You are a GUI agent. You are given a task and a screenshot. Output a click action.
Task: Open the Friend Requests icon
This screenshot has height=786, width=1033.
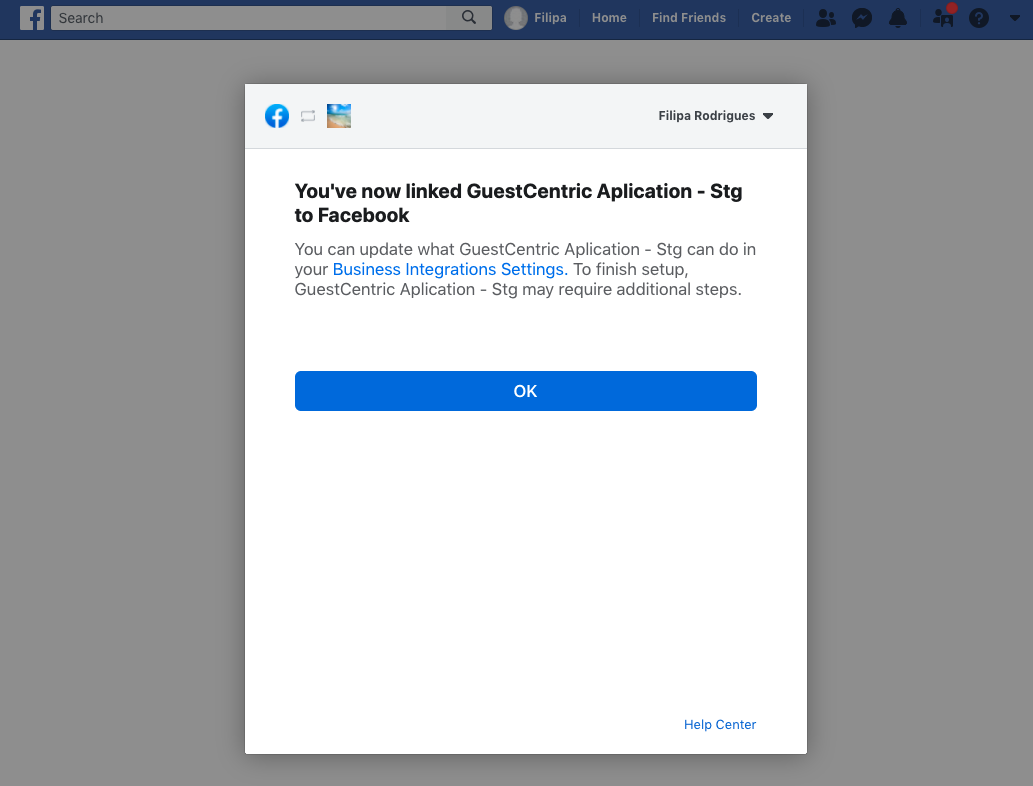click(x=825, y=18)
